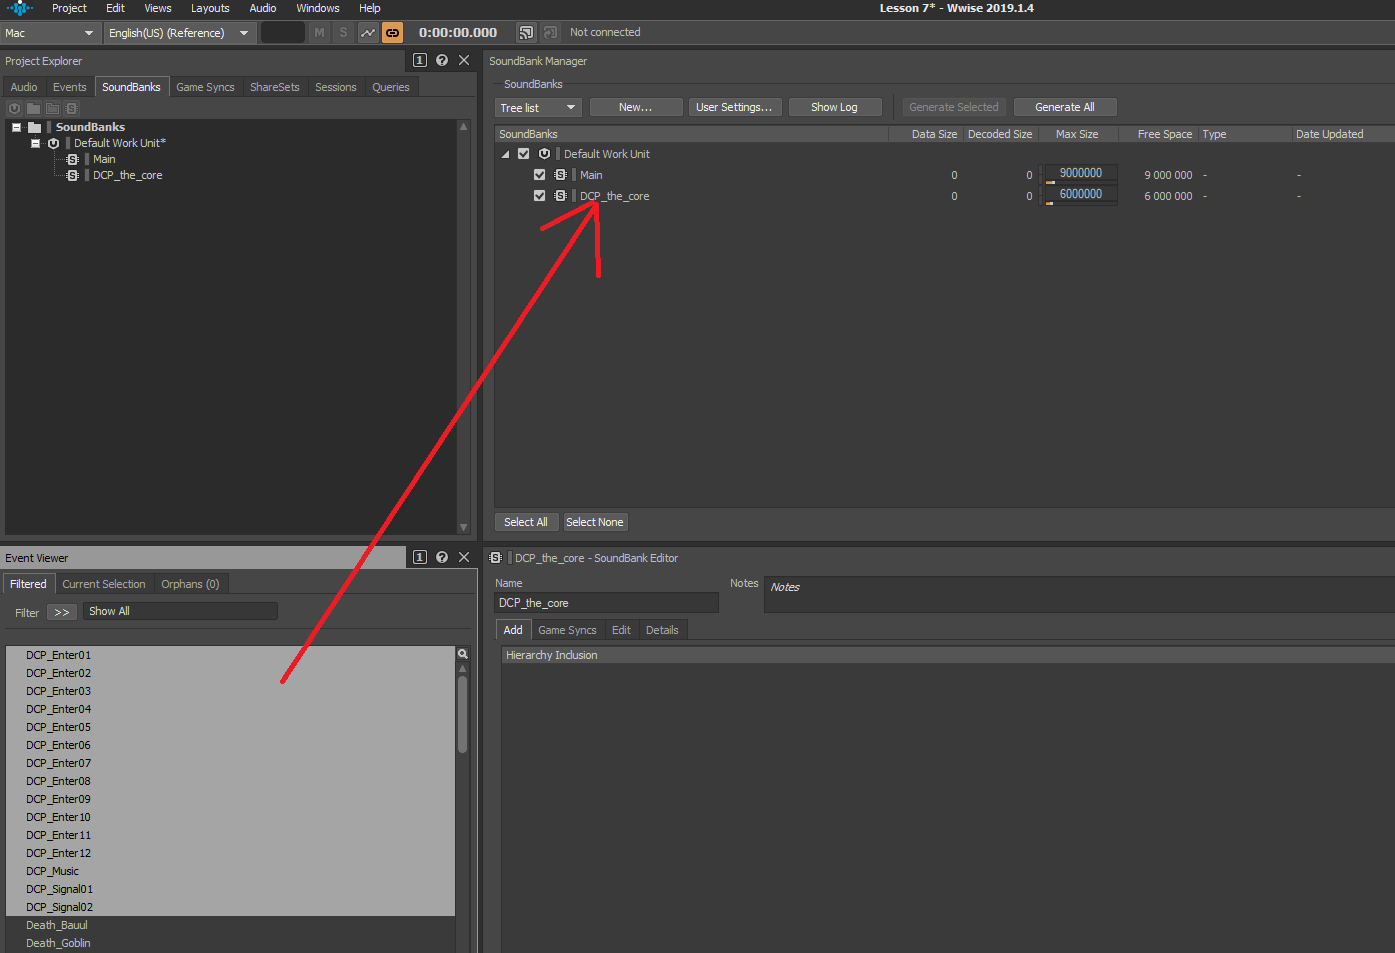Click Select None button
The image size is (1395, 953).
[x=595, y=522]
